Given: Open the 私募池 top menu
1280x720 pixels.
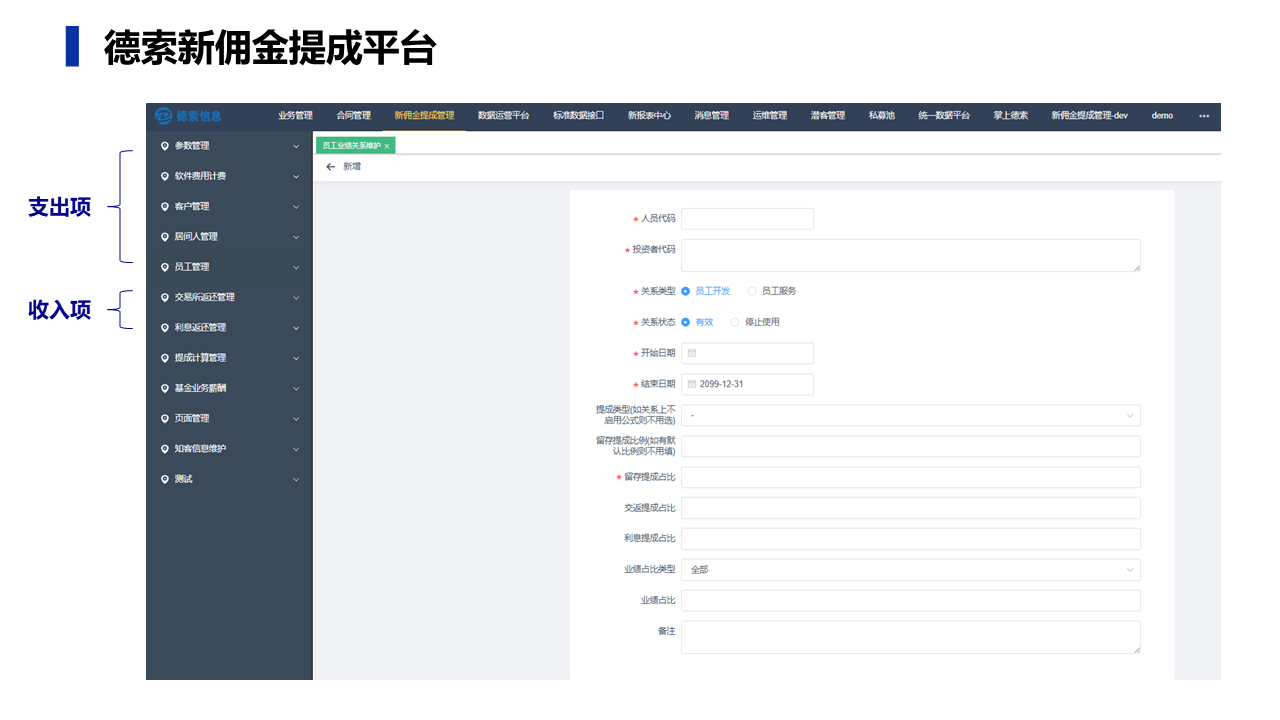Looking at the screenshot, I should [882, 116].
